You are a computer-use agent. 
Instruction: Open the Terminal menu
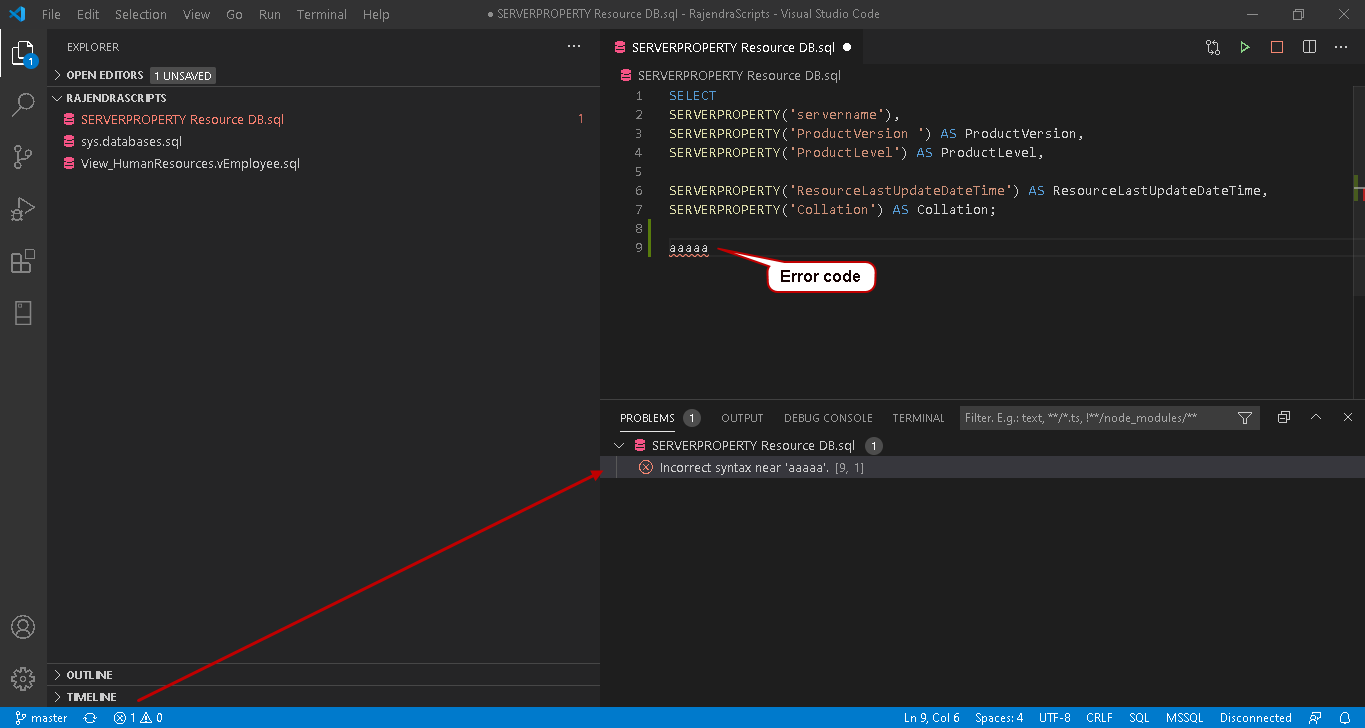[321, 14]
